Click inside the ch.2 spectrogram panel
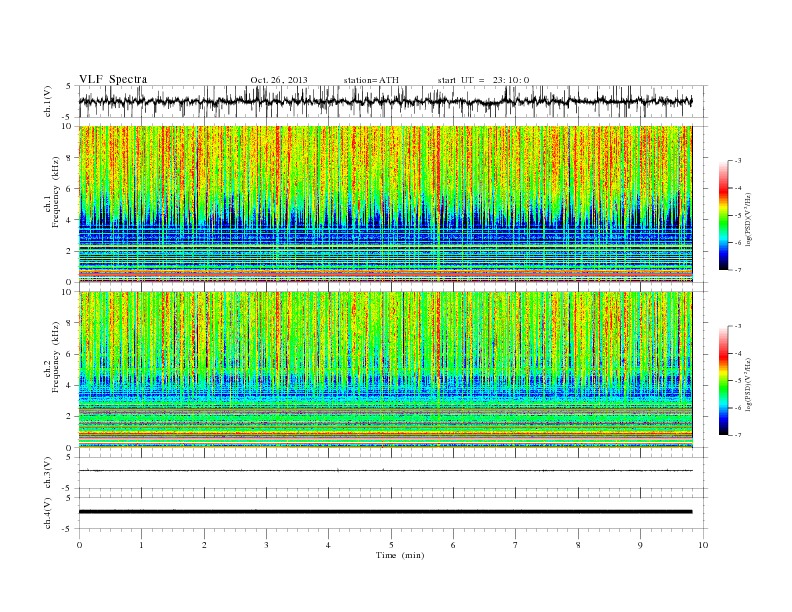Viewport: 792px width, 612px height. click(x=385, y=370)
